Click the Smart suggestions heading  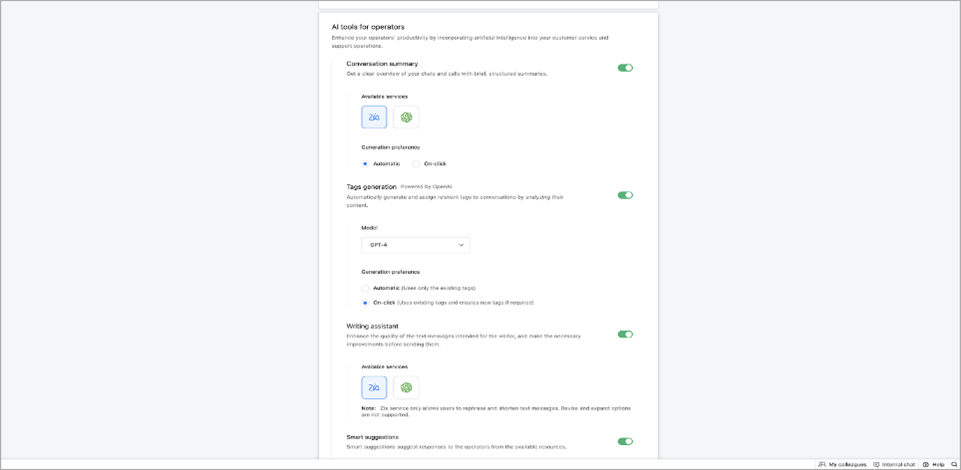[x=373, y=437]
